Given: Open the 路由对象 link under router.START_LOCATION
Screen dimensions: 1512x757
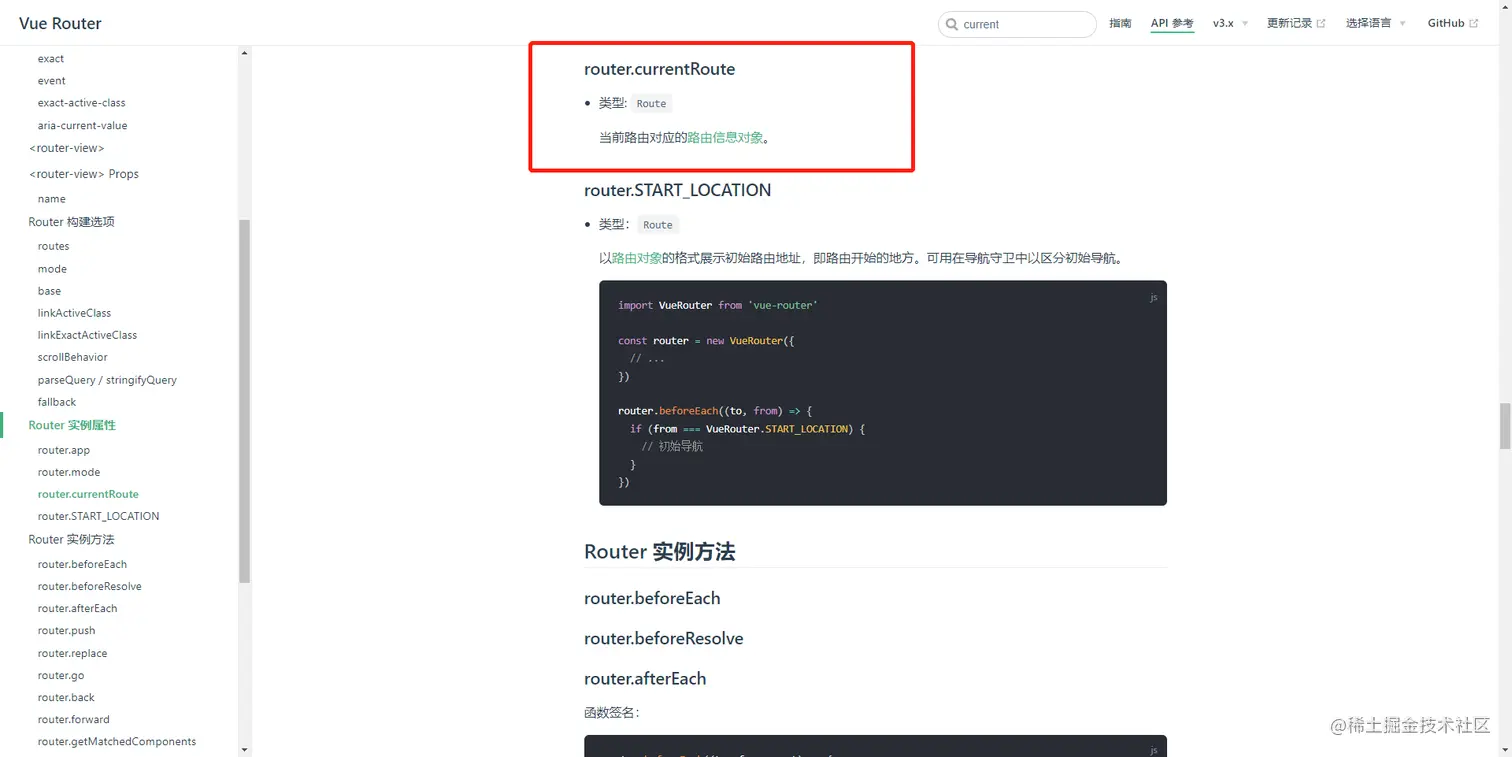Looking at the screenshot, I should [637, 258].
